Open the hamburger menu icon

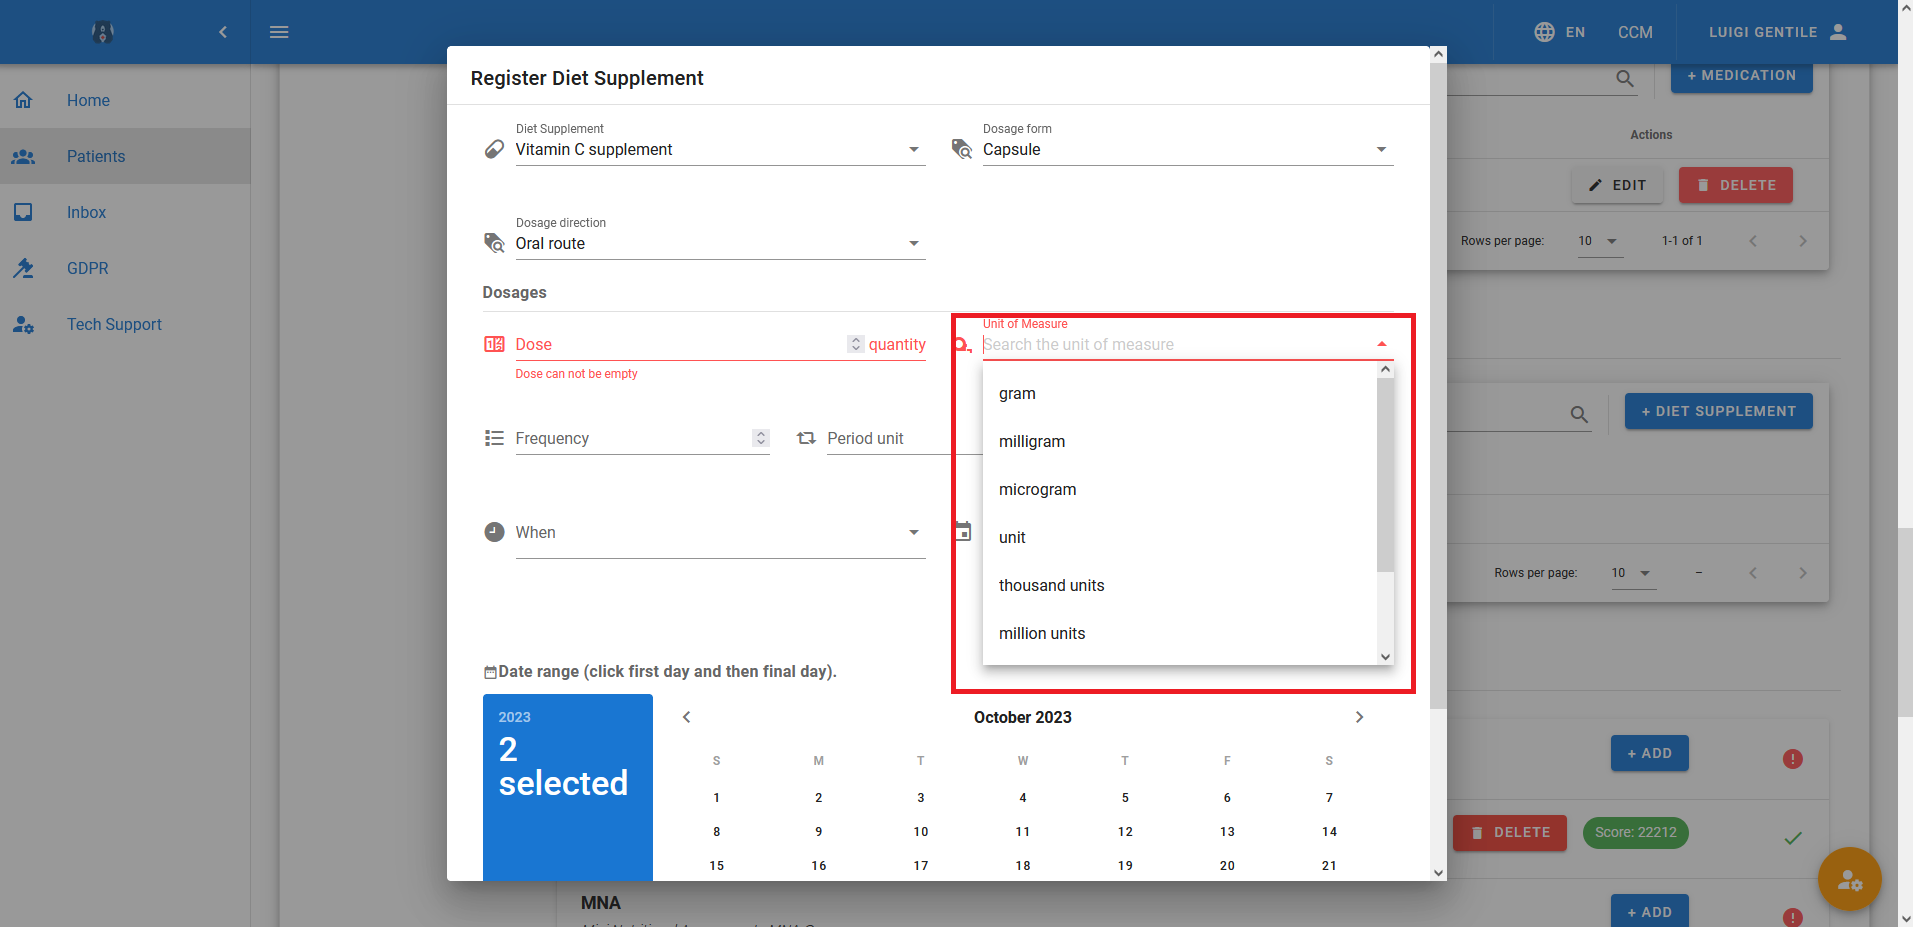[x=279, y=32]
